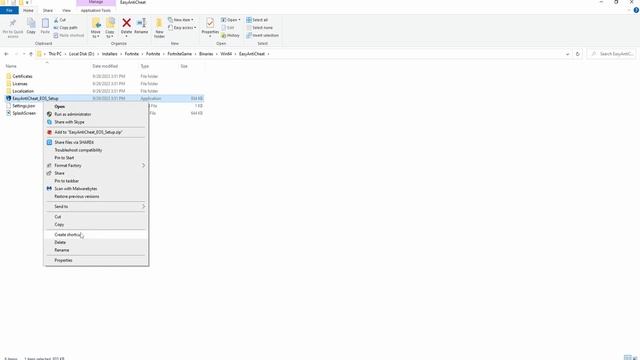
Task: Click Installers in the address path
Action: [109, 54]
